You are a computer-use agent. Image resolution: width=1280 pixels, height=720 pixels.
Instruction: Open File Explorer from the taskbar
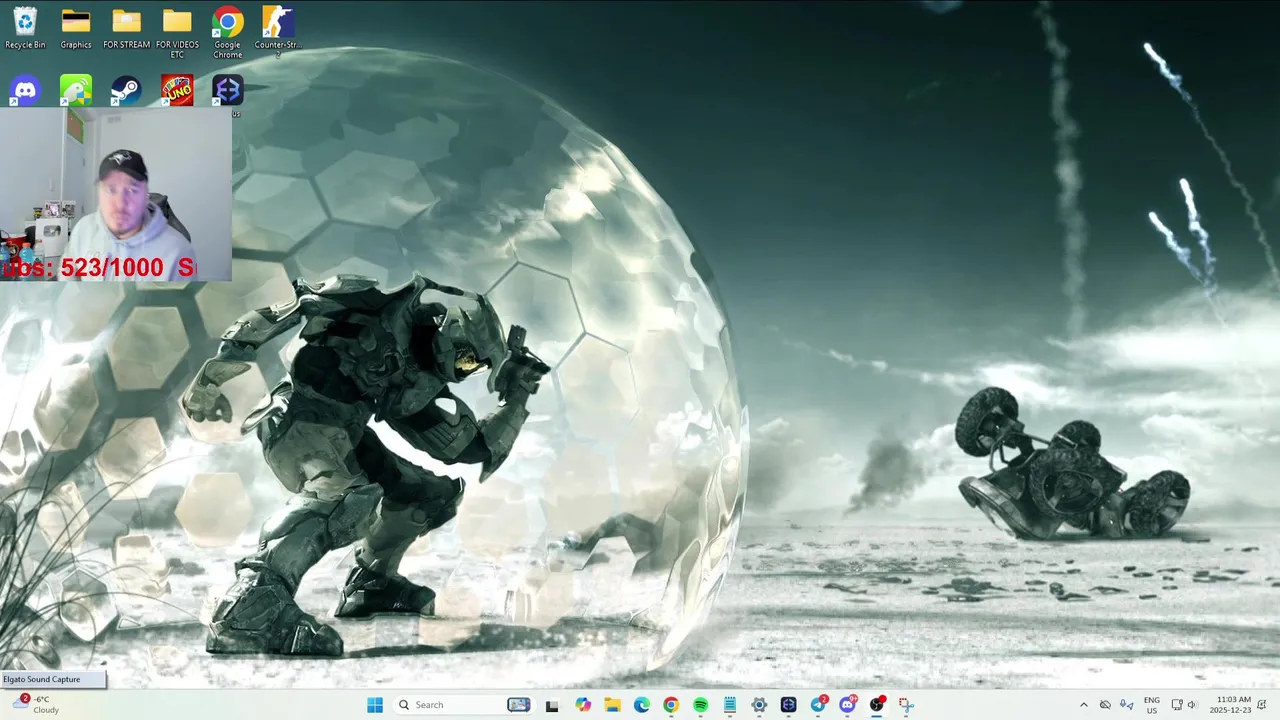pos(612,705)
